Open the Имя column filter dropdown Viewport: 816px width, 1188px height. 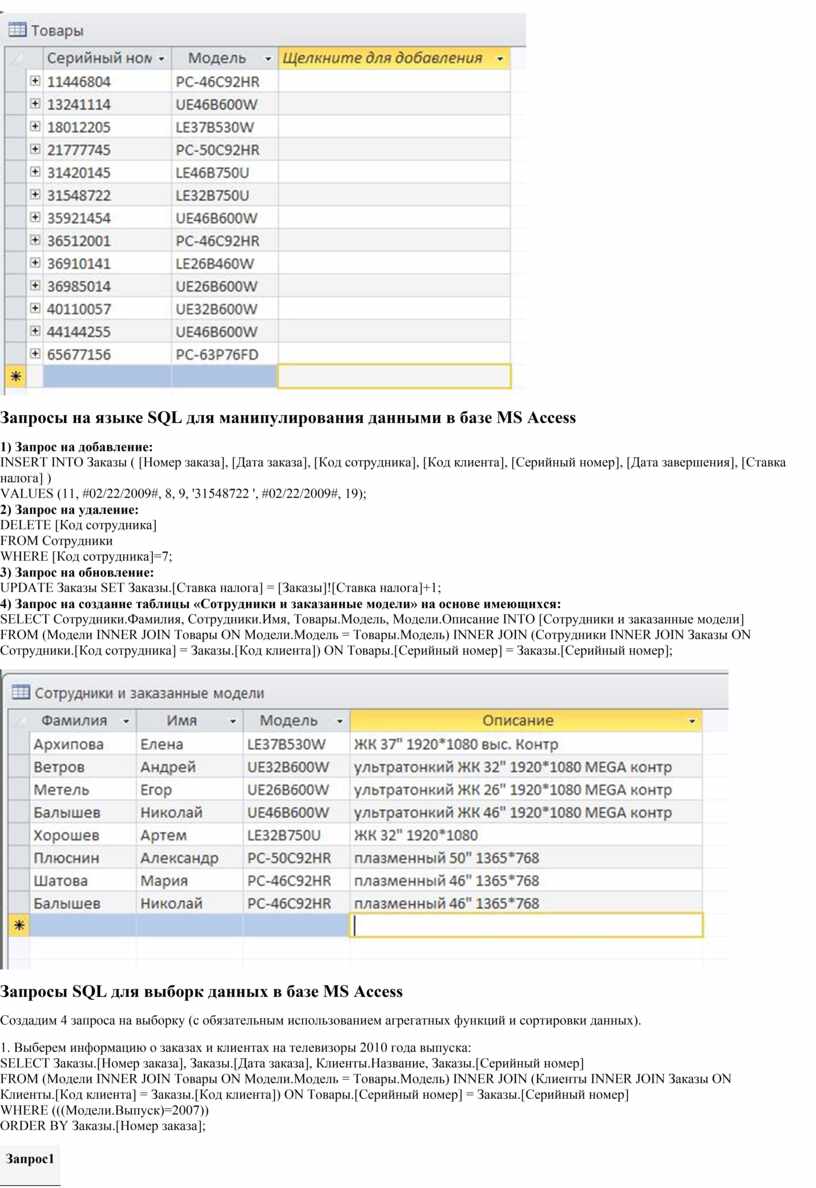tap(233, 721)
